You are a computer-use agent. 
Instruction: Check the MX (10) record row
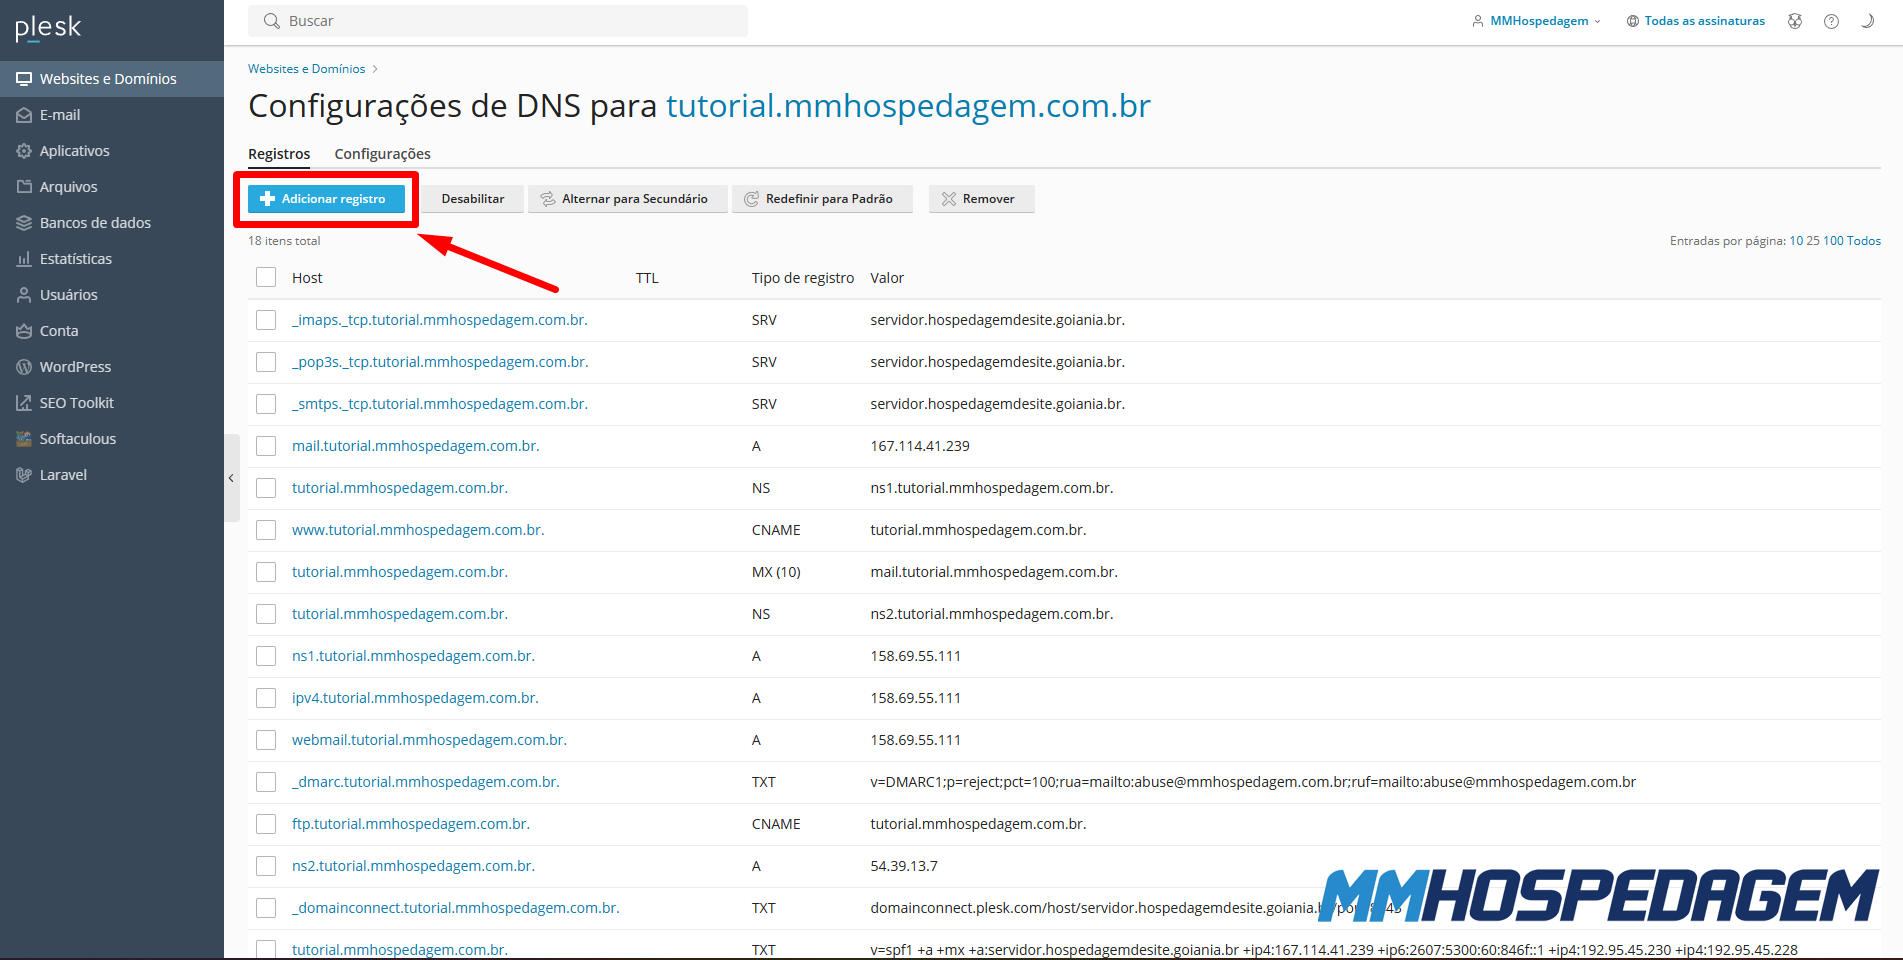[x=266, y=572]
